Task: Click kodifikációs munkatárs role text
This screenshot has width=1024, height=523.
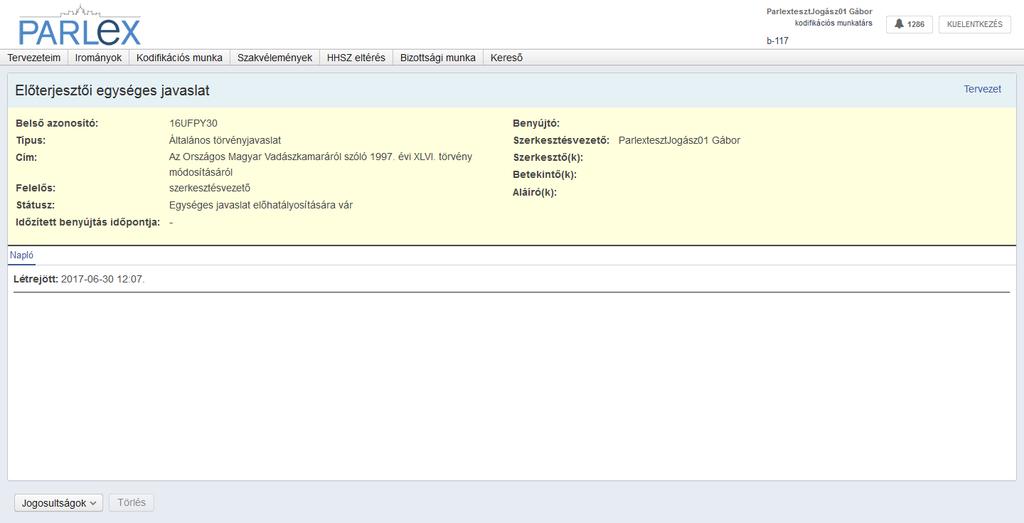Action: [833, 23]
